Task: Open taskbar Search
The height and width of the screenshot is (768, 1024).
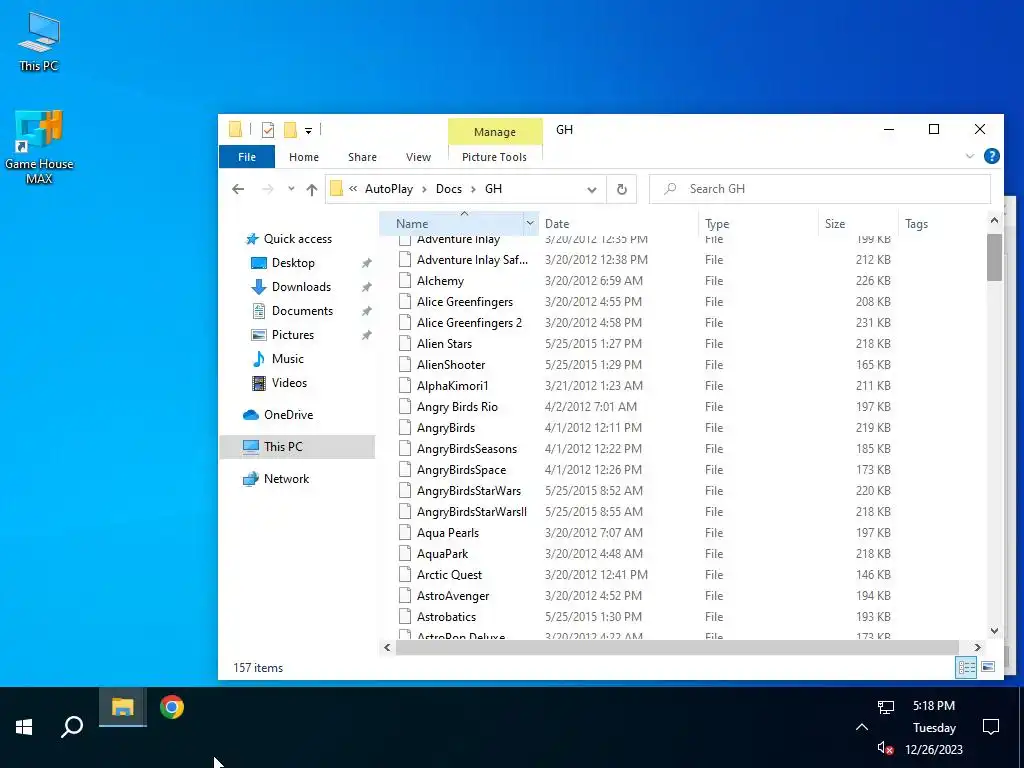Action: click(72, 727)
